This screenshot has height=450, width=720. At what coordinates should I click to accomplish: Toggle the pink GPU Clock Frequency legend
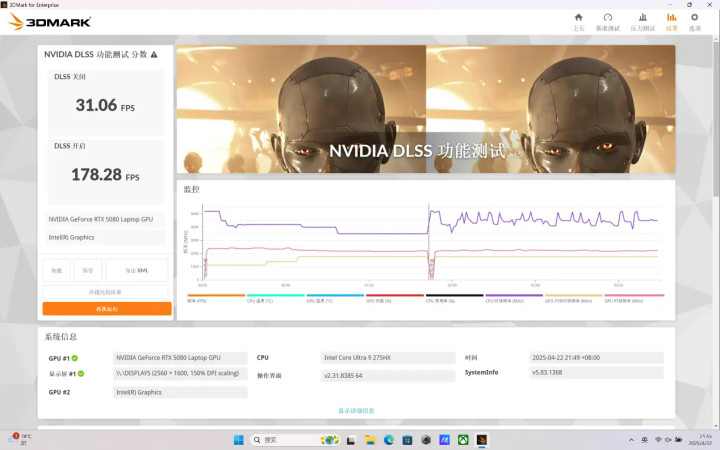634,298
